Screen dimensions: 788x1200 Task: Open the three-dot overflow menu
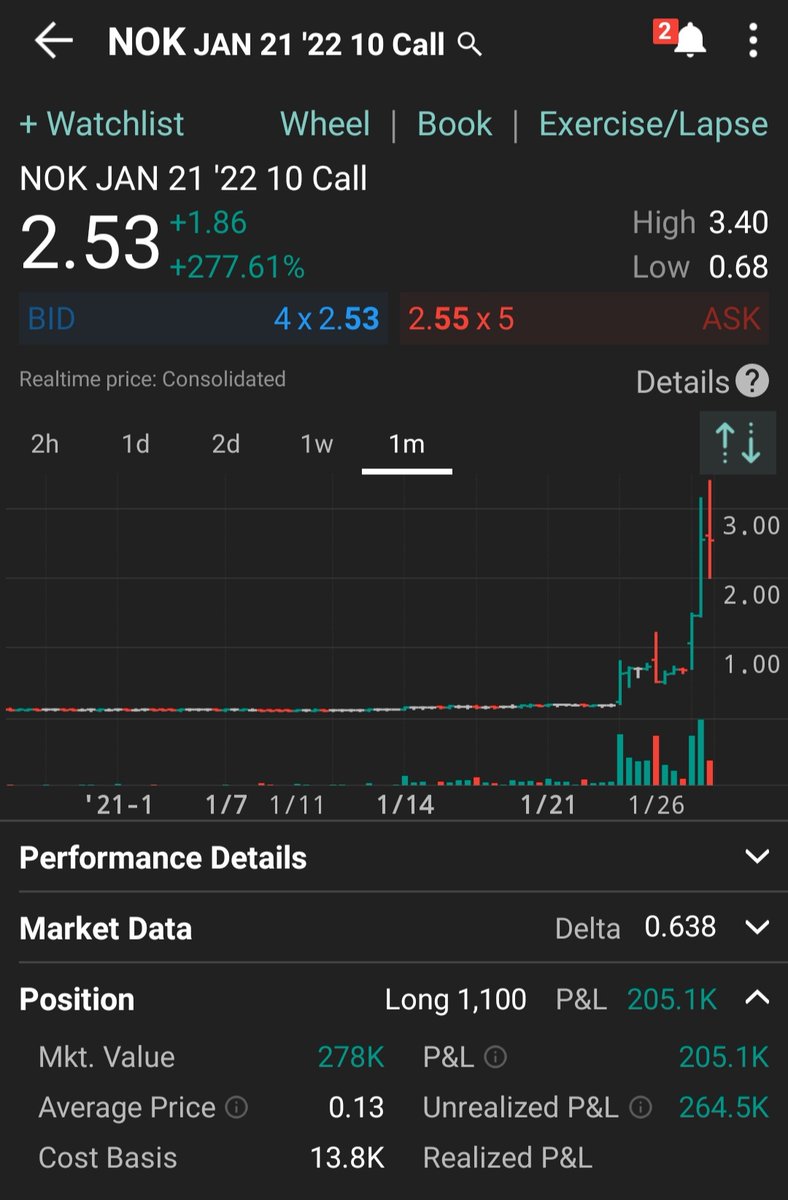(x=752, y=42)
